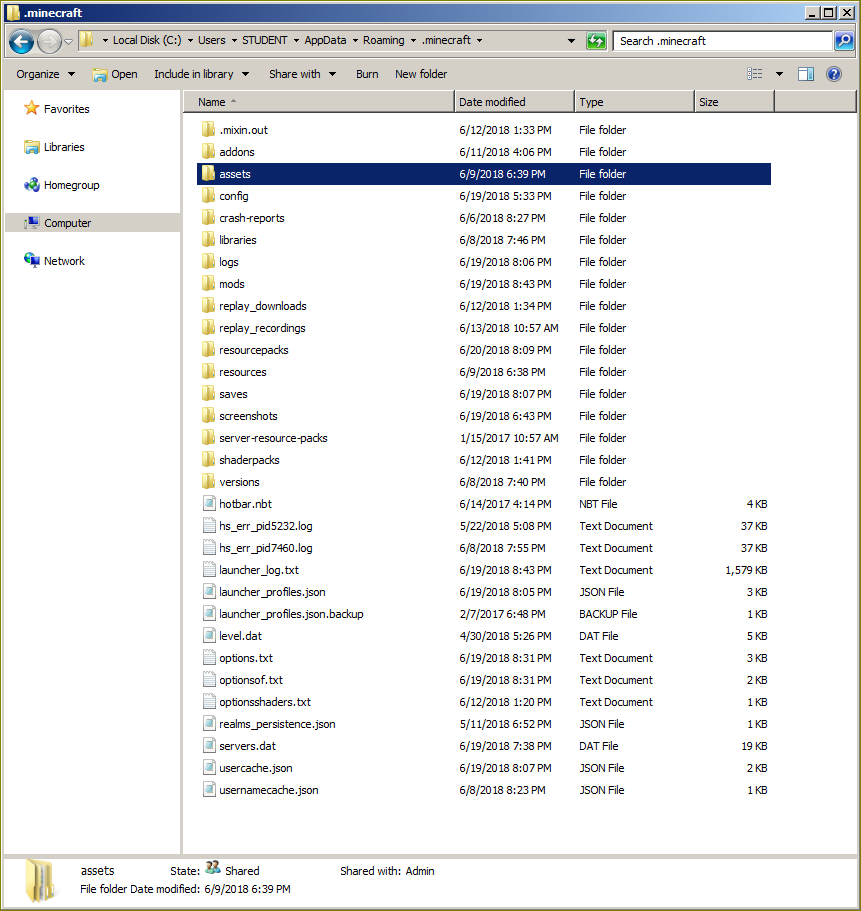The width and height of the screenshot is (861, 911).
Task: Select the replay_downloads folder icon
Action: click(x=209, y=306)
